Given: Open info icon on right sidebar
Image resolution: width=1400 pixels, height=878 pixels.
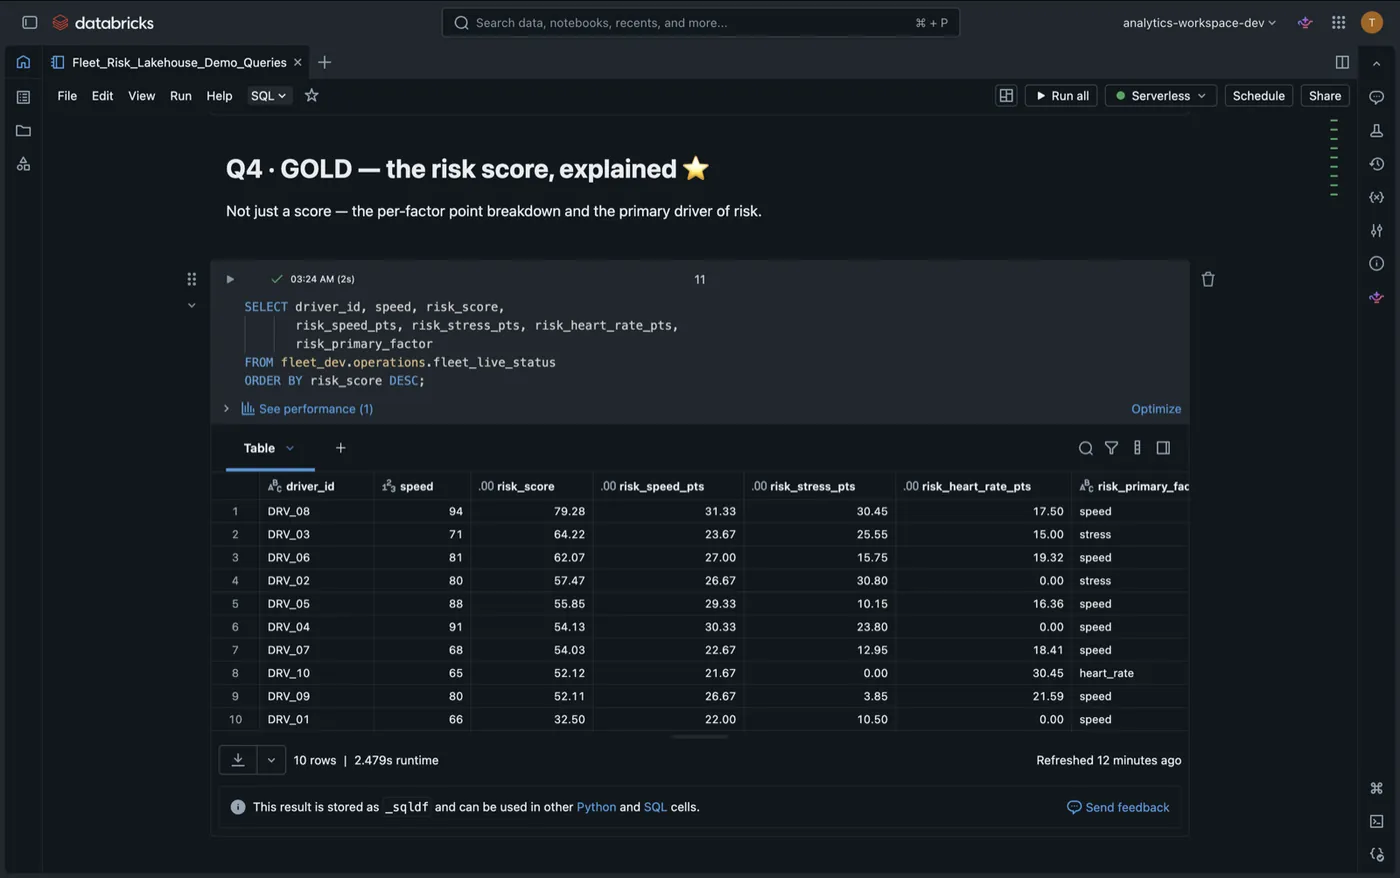Looking at the screenshot, I should [1376, 263].
